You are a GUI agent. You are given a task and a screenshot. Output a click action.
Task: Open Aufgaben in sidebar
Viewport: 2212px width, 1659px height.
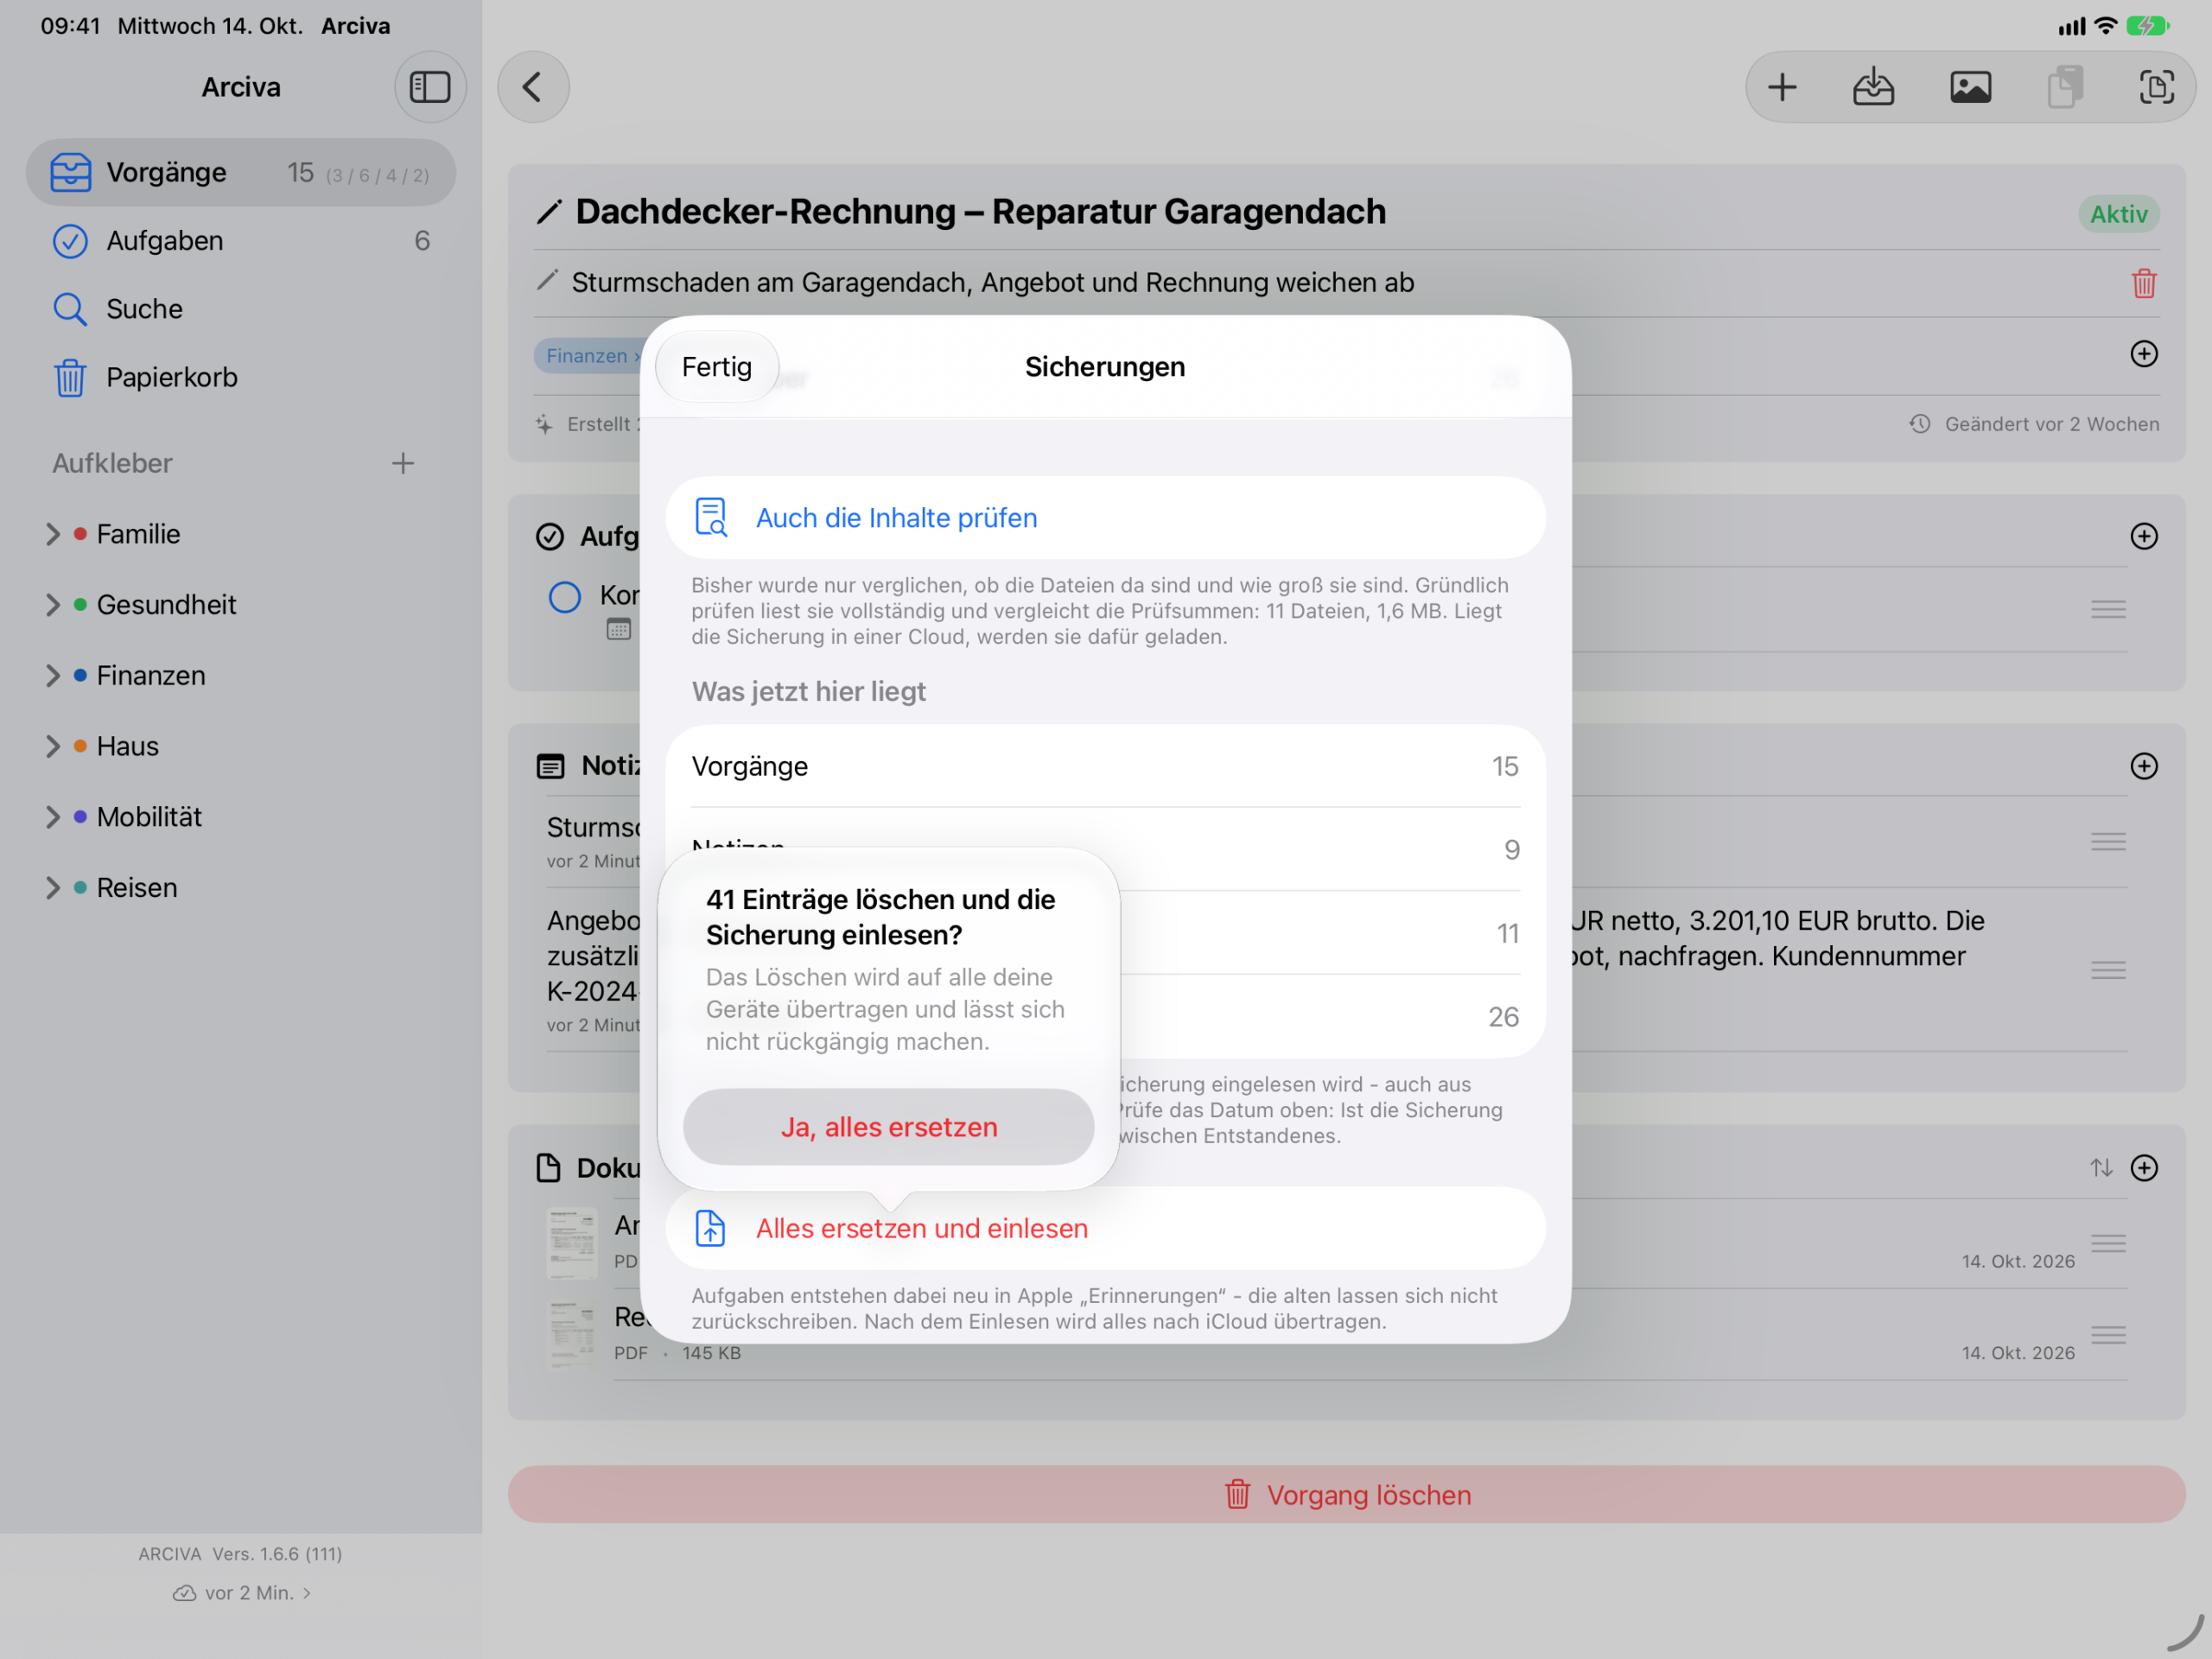coord(241,241)
